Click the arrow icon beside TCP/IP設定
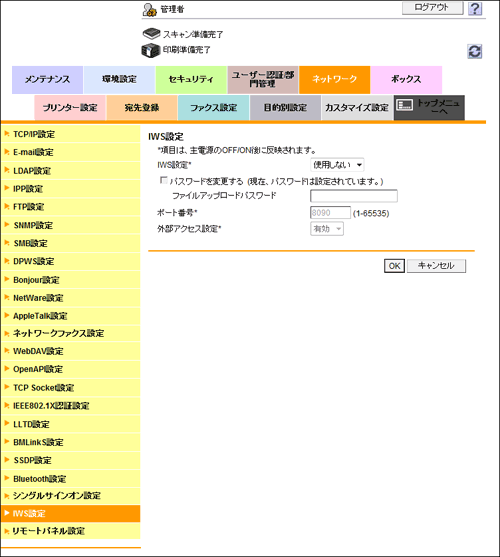Image resolution: width=500 pixels, height=557 pixels. tap(6, 134)
